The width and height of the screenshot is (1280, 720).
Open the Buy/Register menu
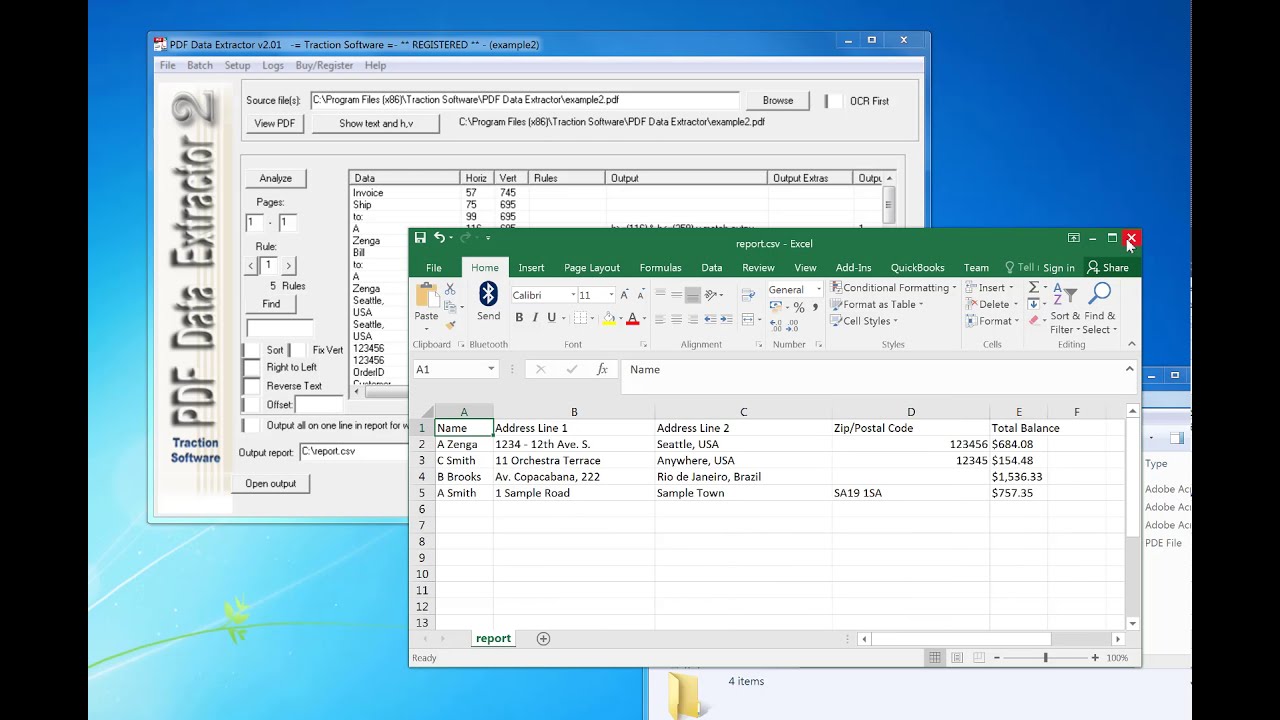point(324,65)
